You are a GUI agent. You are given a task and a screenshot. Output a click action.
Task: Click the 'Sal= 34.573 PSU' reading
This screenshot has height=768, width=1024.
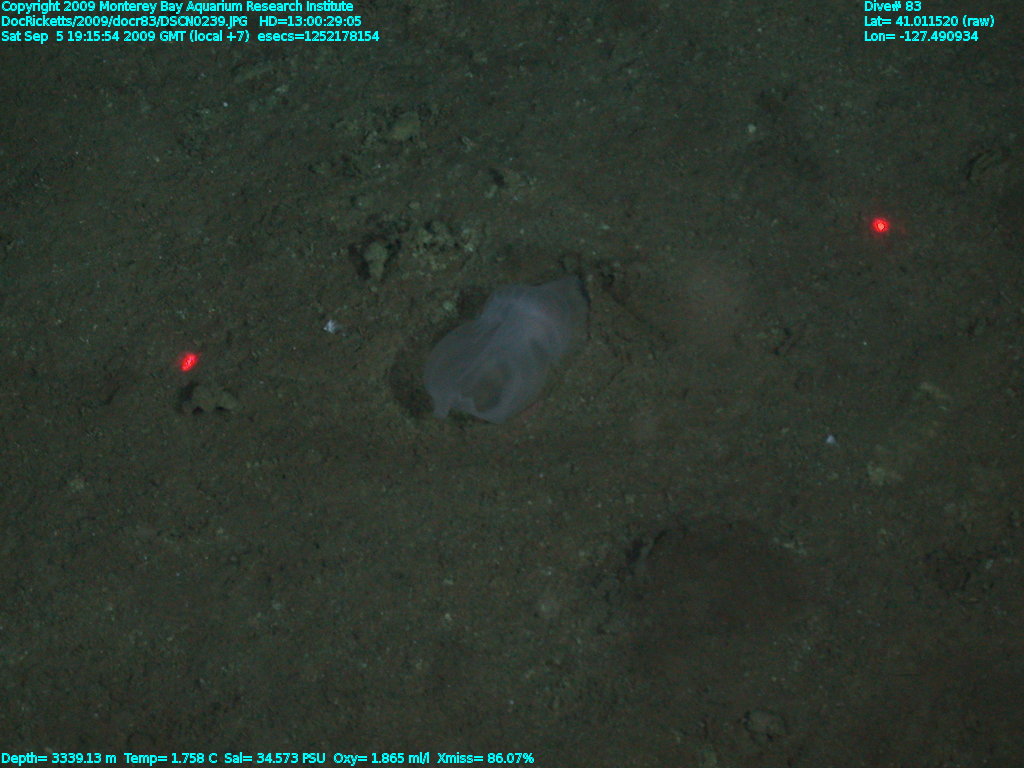pyautogui.click(x=274, y=758)
